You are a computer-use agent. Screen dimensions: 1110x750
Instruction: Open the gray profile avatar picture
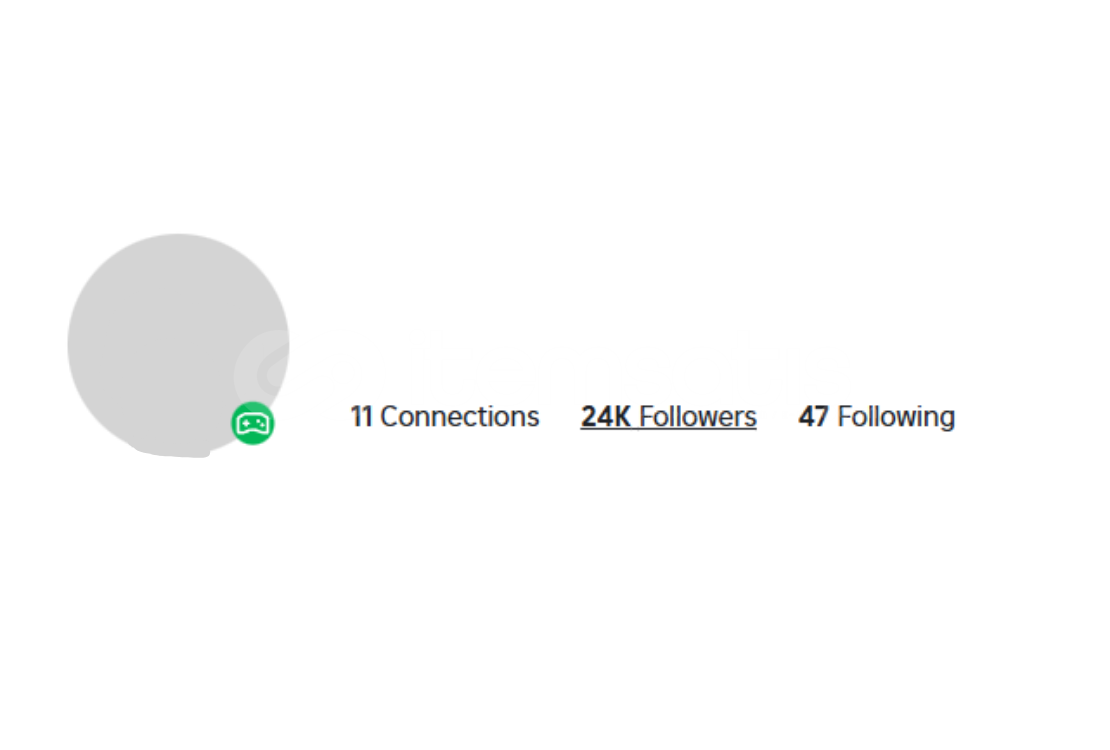178,346
